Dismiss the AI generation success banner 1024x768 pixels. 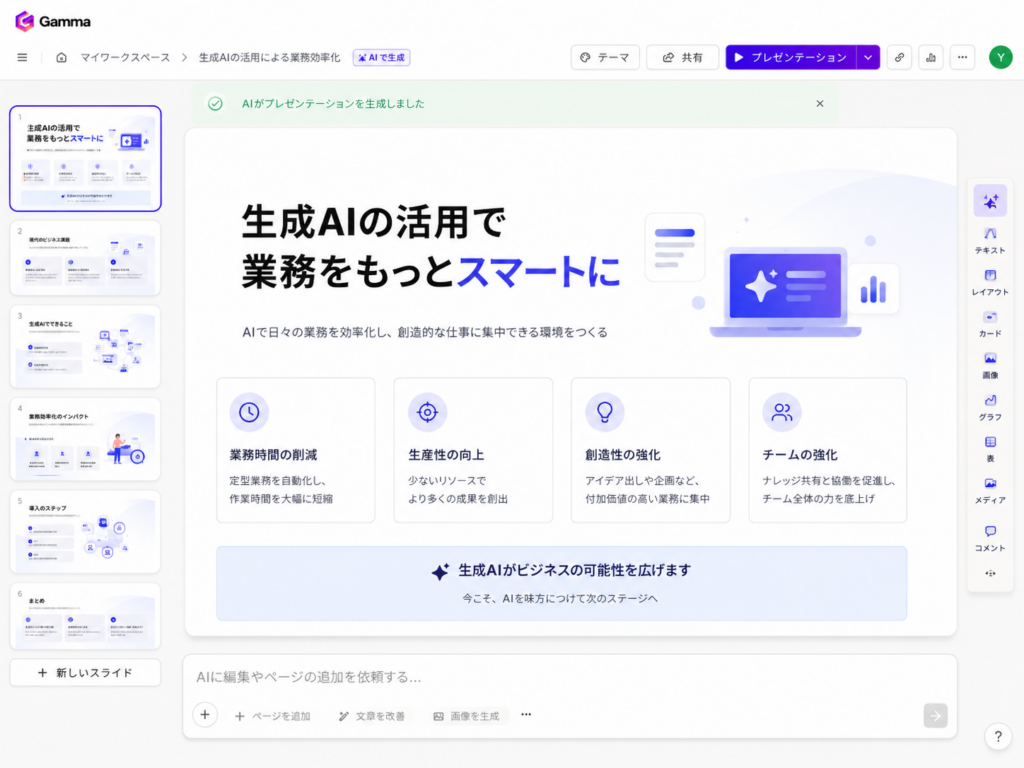coord(820,104)
